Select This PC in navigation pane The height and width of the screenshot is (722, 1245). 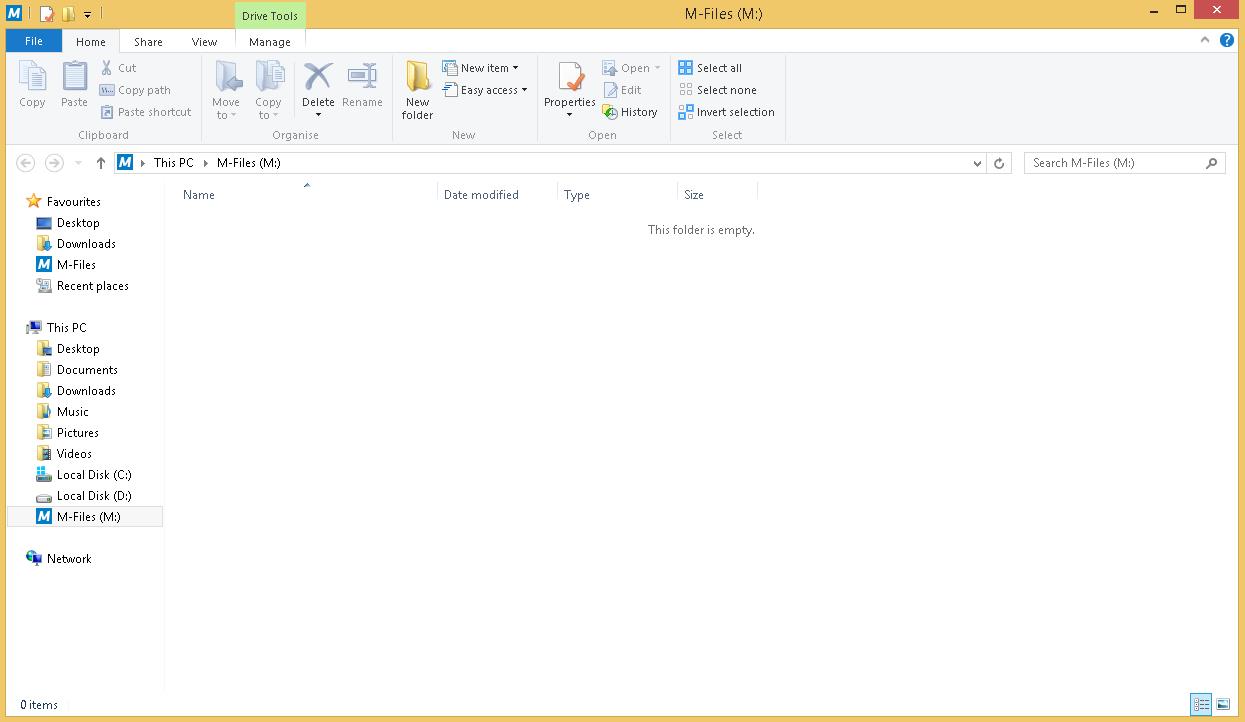57,328
